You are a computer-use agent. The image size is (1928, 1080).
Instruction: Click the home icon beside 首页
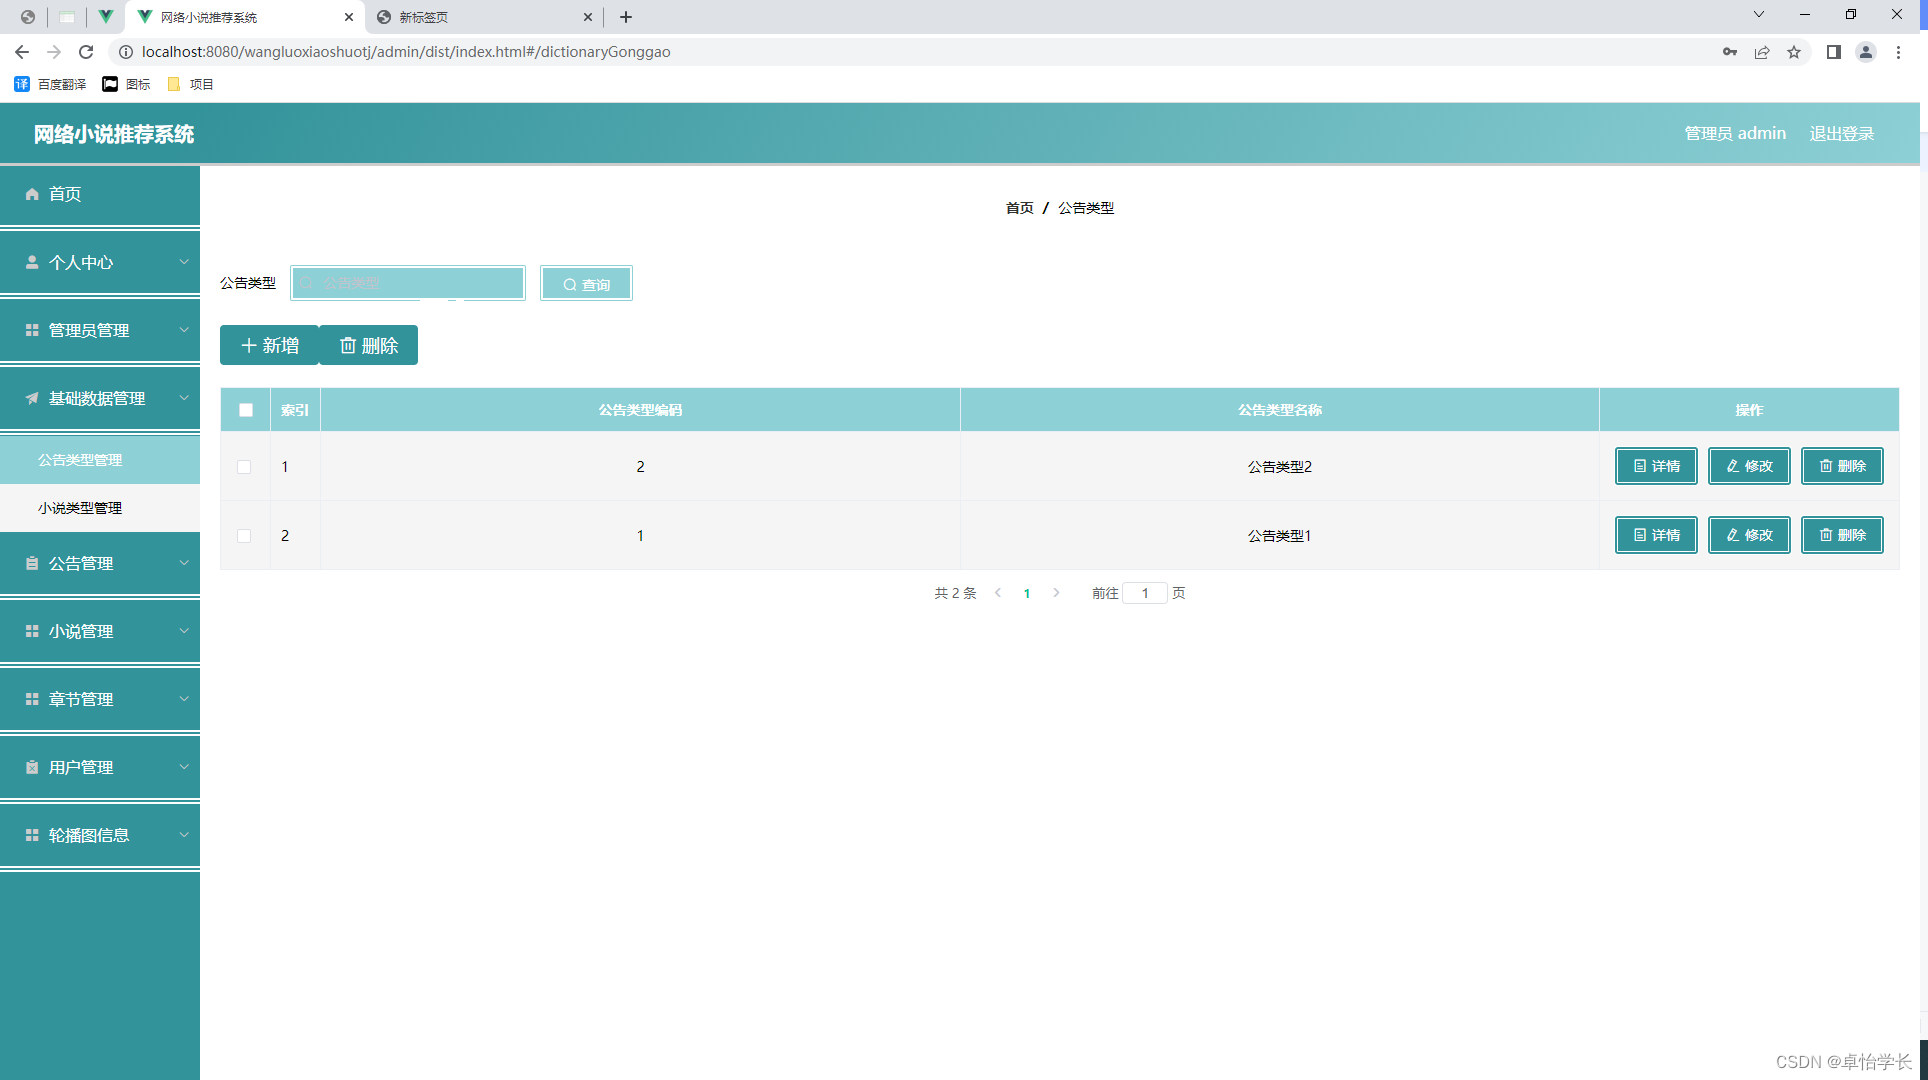click(x=32, y=194)
